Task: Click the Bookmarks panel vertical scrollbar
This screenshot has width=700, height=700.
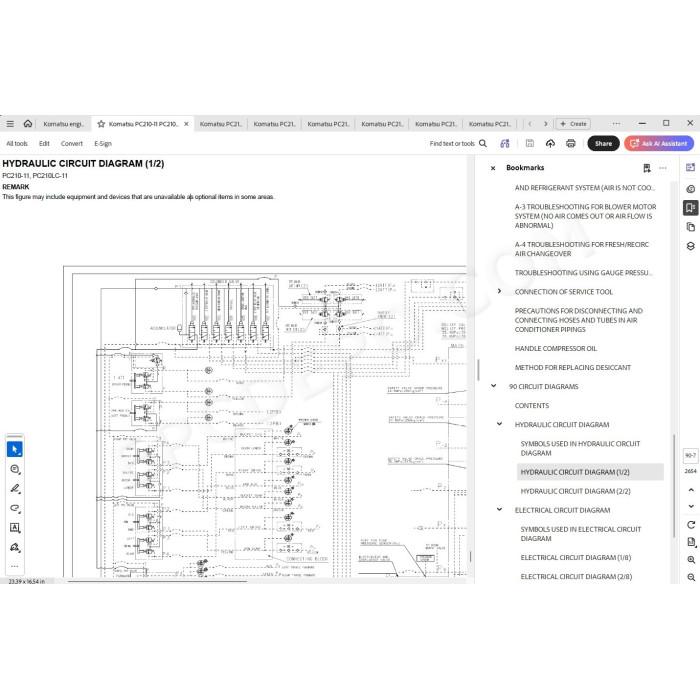Action: pos(674,485)
